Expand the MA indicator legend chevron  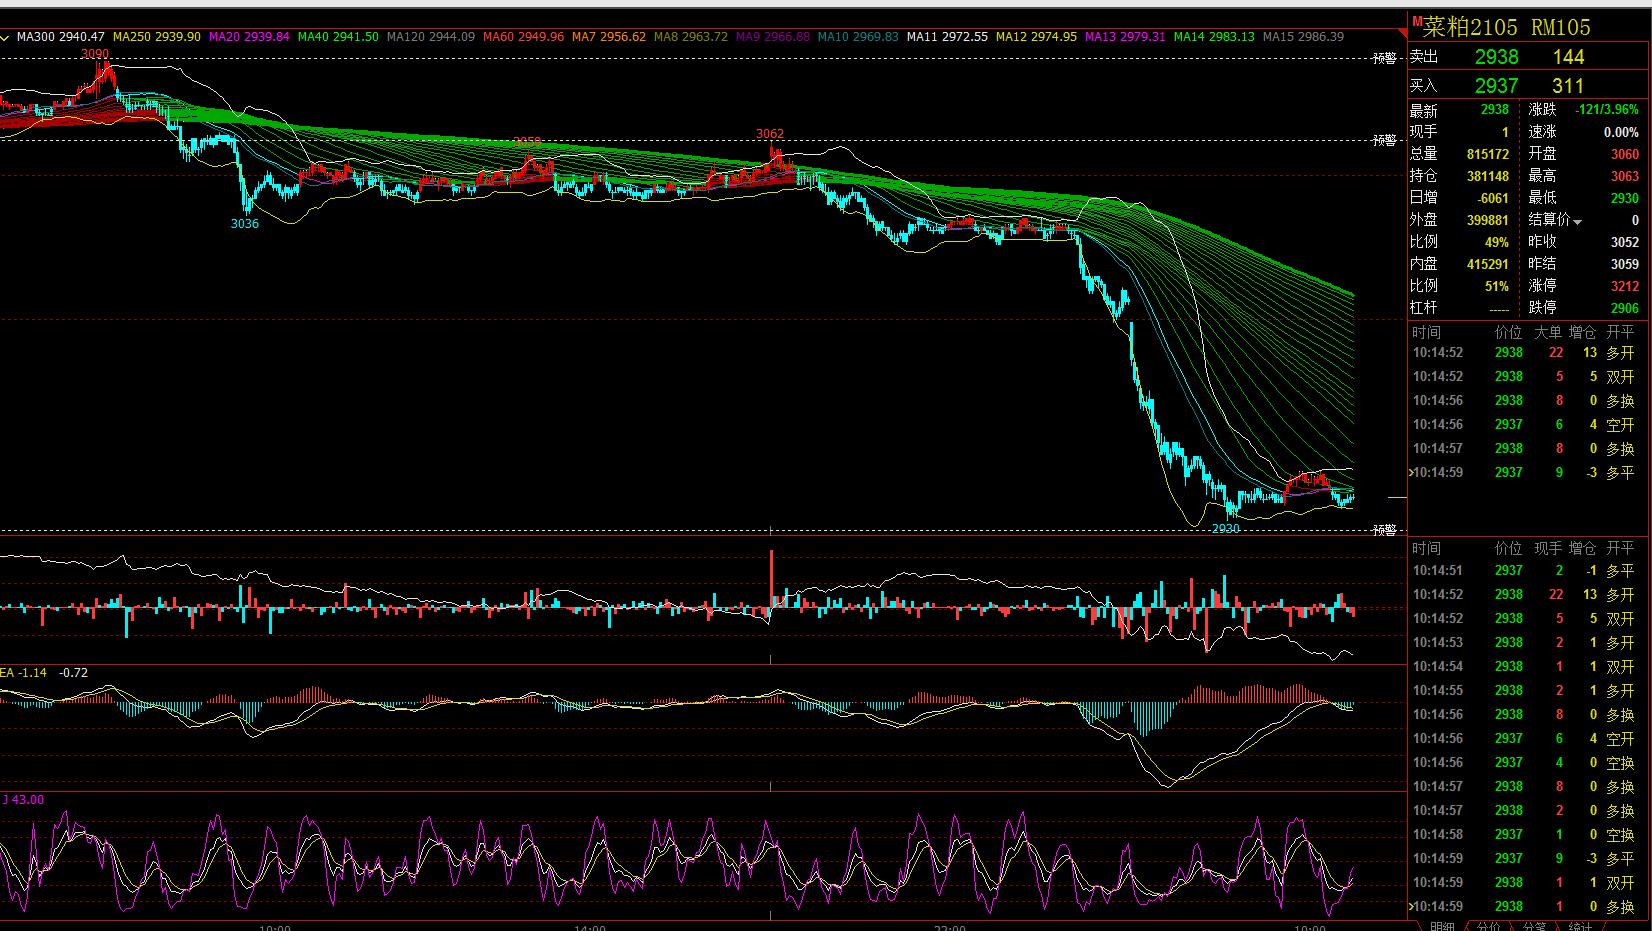coord(6,37)
